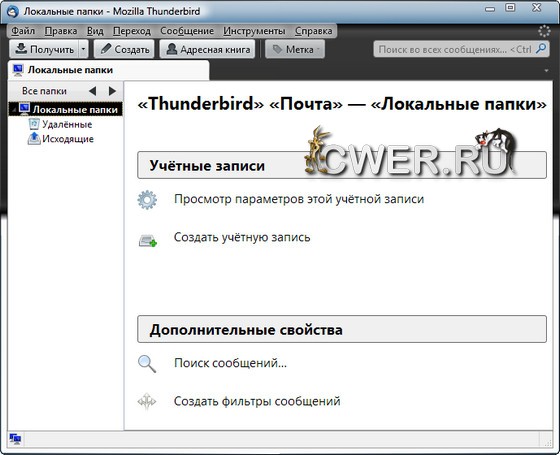Screen dimensions: 560x455
Task: Show previous folder view with left arrow
Action: (x=92, y=91)
